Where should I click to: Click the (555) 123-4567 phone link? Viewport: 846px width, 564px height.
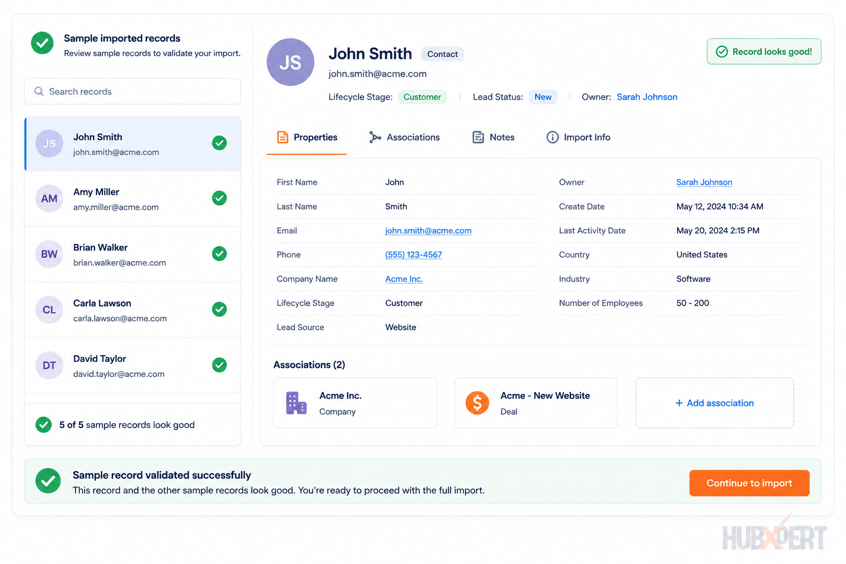(413, 255)
